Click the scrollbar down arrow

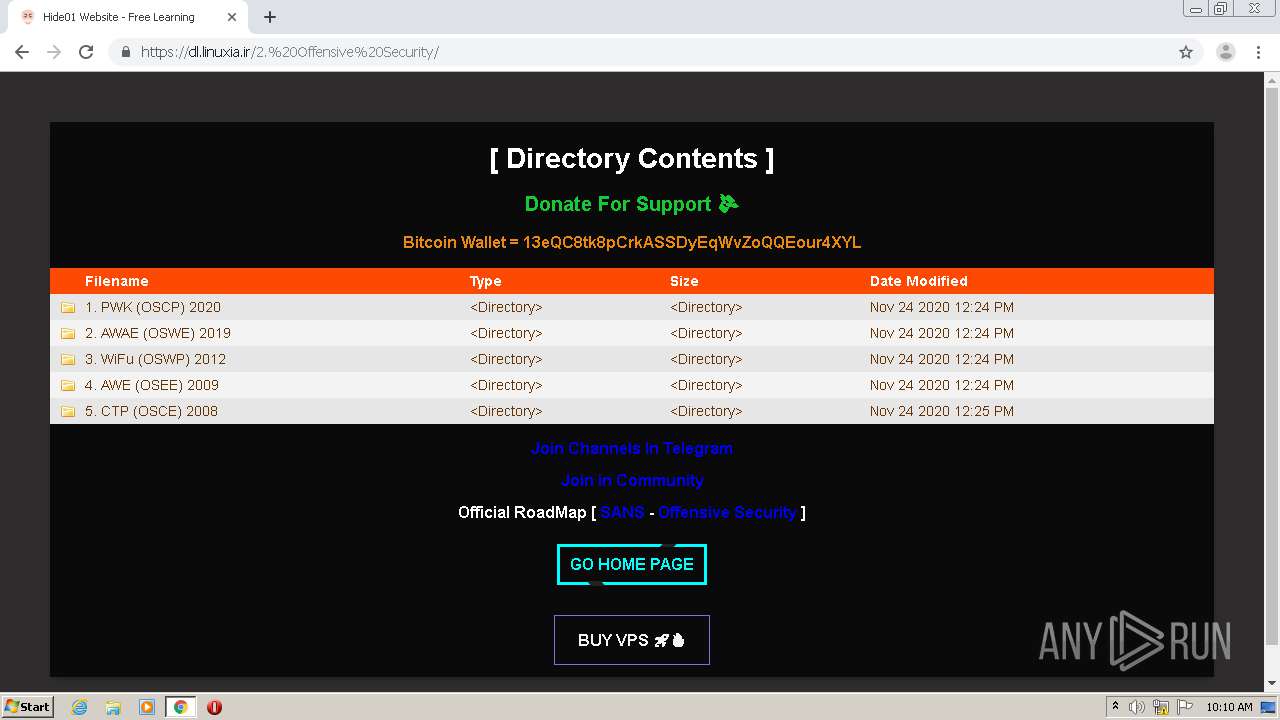[1272, 684]
